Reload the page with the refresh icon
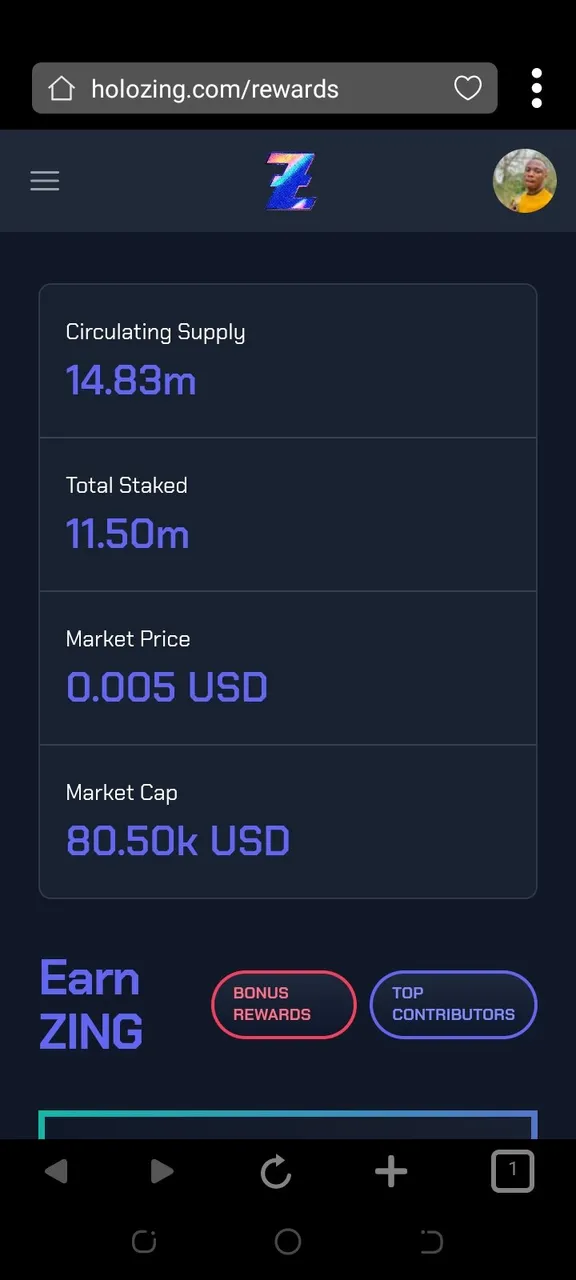 [276, 1171]
